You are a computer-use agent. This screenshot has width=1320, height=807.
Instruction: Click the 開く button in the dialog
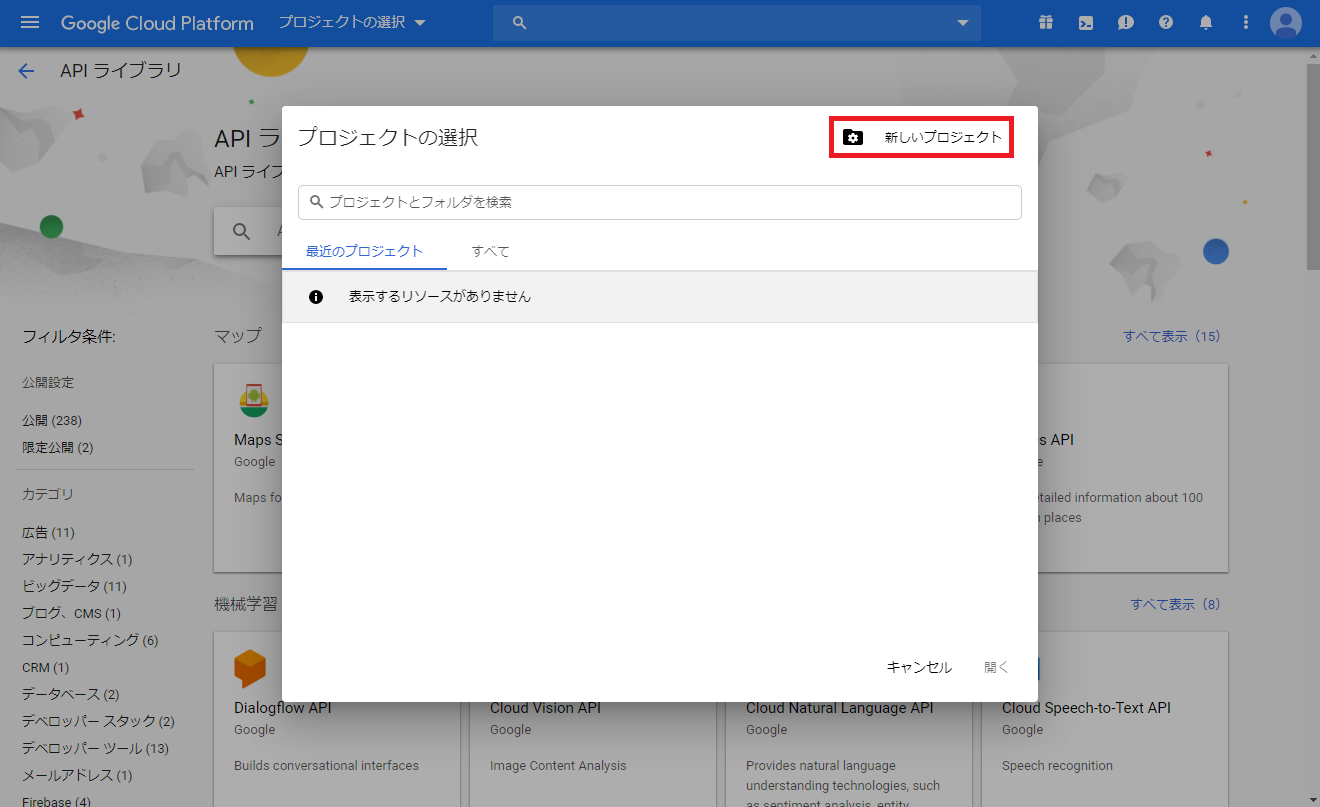click(997, 667)
